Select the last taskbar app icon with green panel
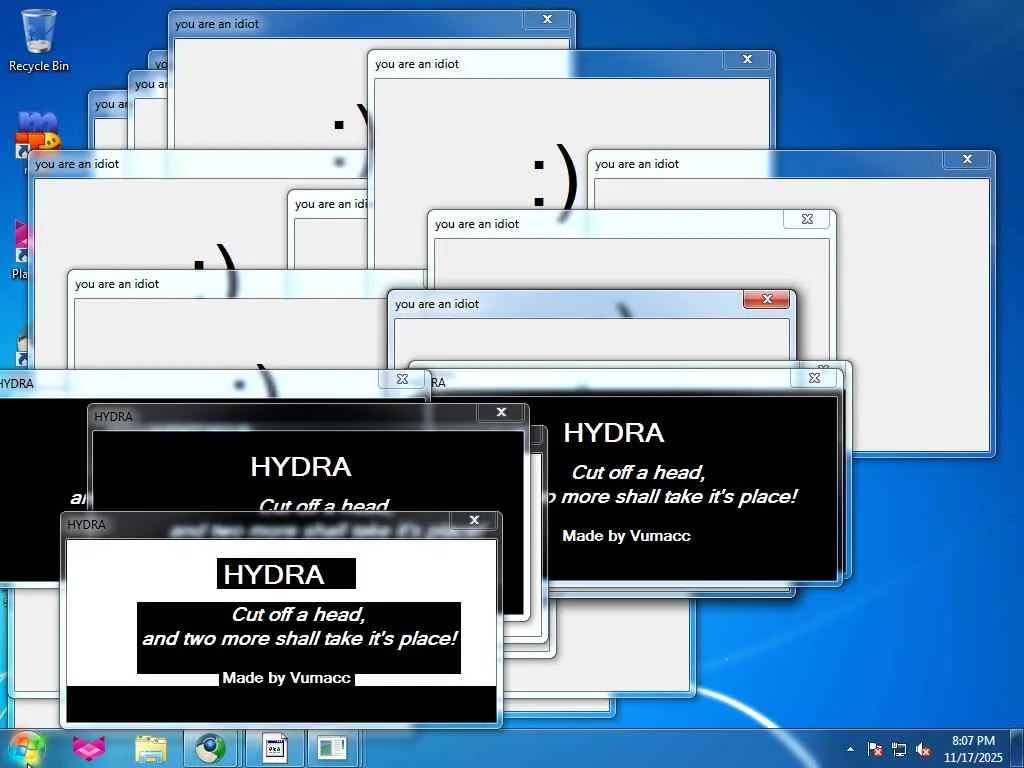The height and width of the screenshot is (768, 1024). pyautogui.click(x=332, y=748)
